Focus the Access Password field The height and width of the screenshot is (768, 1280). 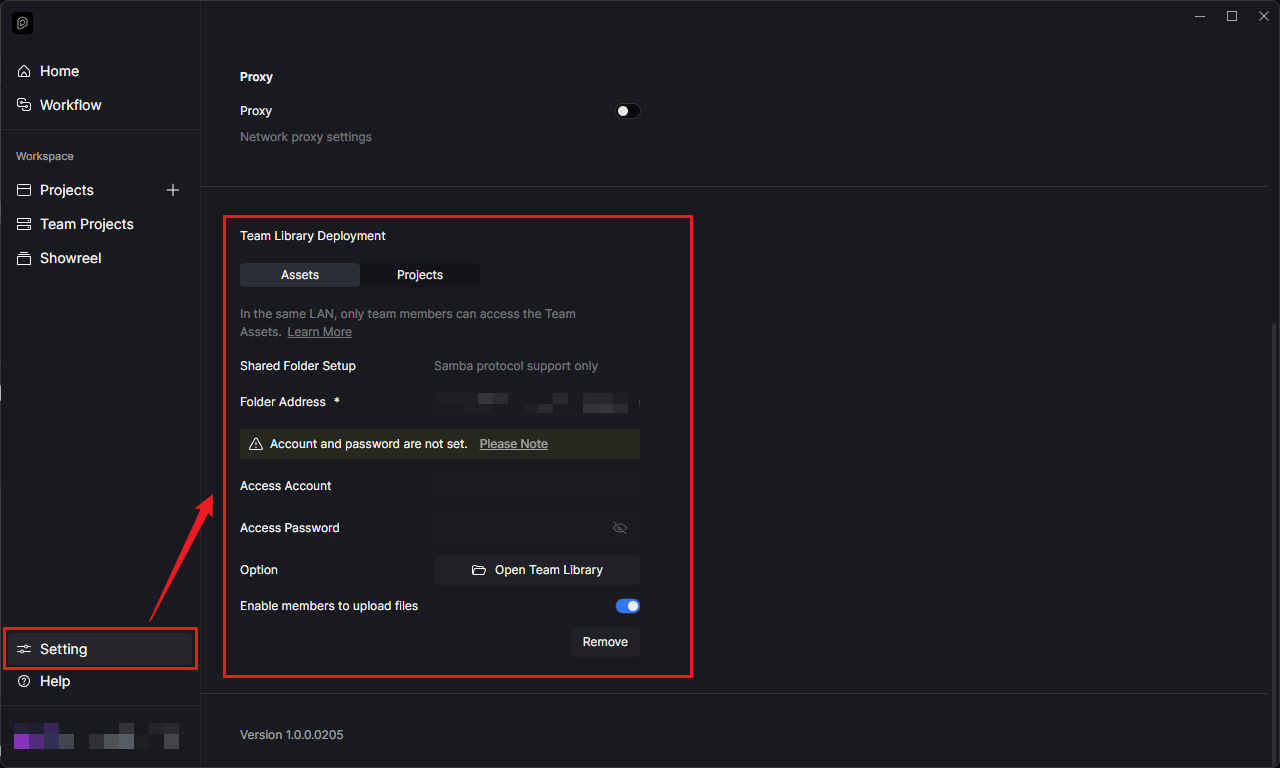(520, 528)
